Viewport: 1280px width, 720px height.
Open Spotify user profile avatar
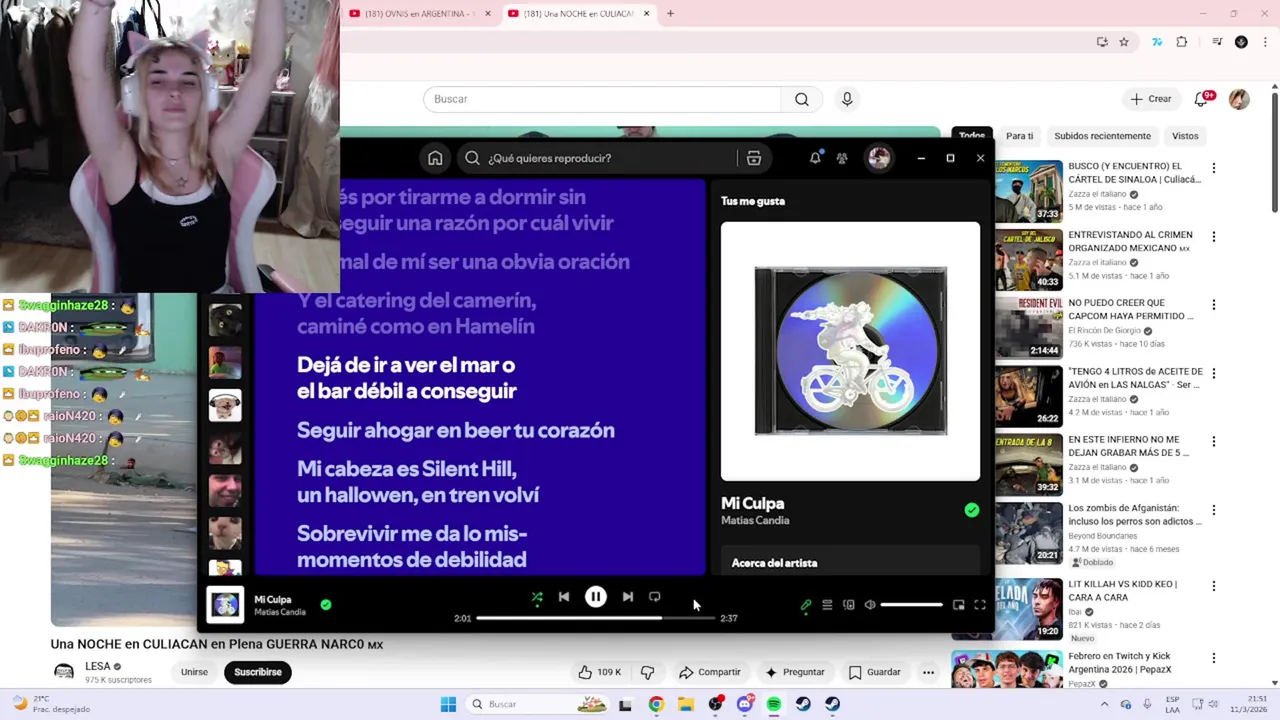(x=879, y=158)
